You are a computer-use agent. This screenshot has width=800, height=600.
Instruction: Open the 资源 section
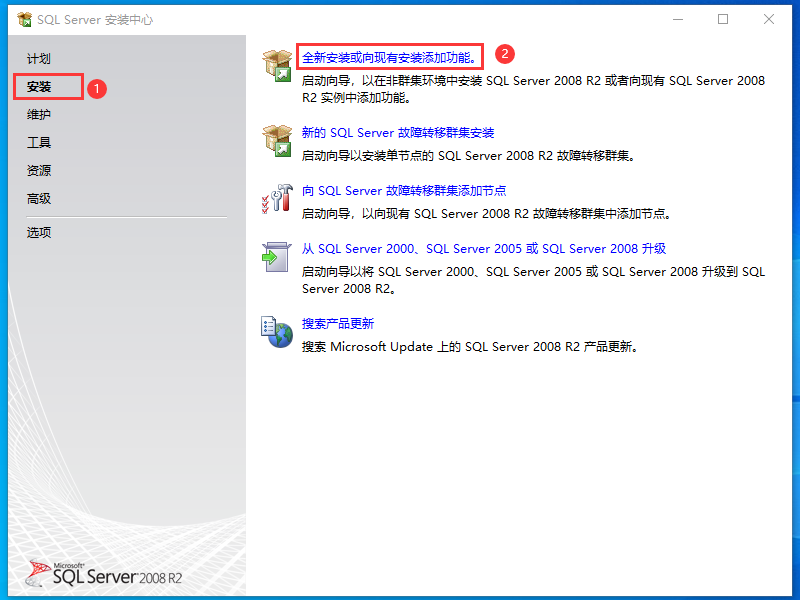[x=39, y=170]
